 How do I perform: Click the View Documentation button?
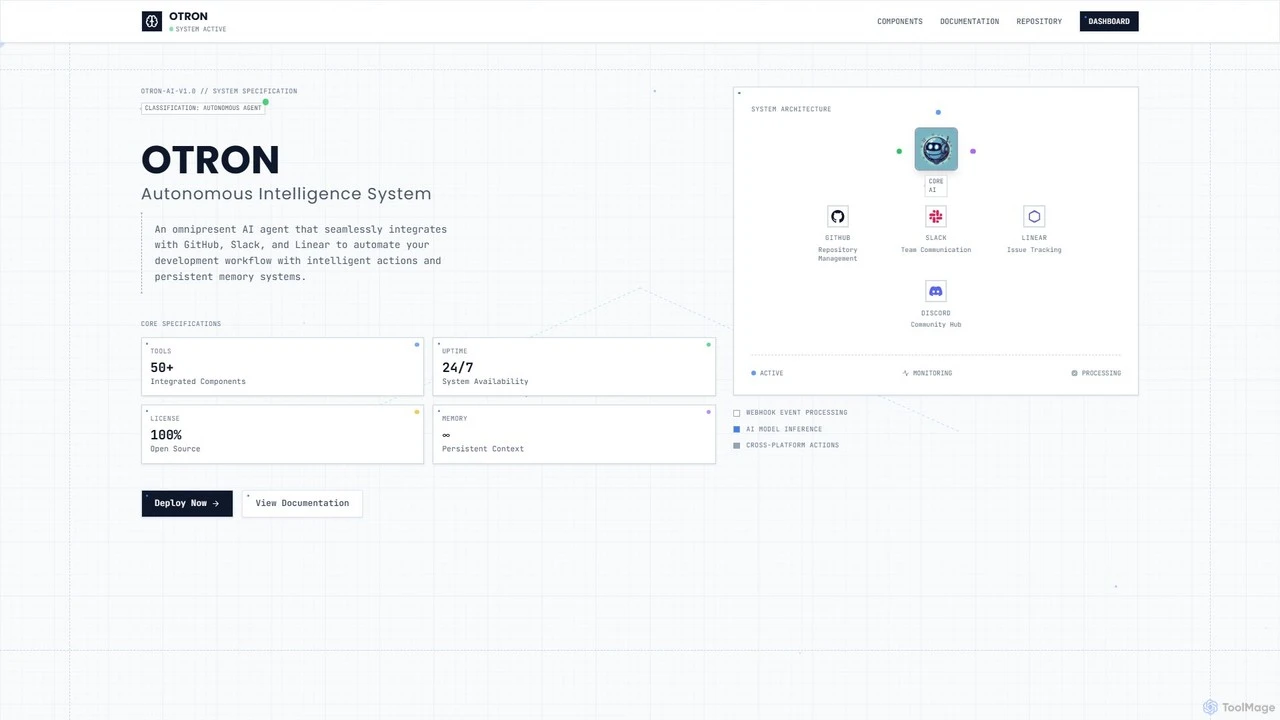[x=302, y=503]
